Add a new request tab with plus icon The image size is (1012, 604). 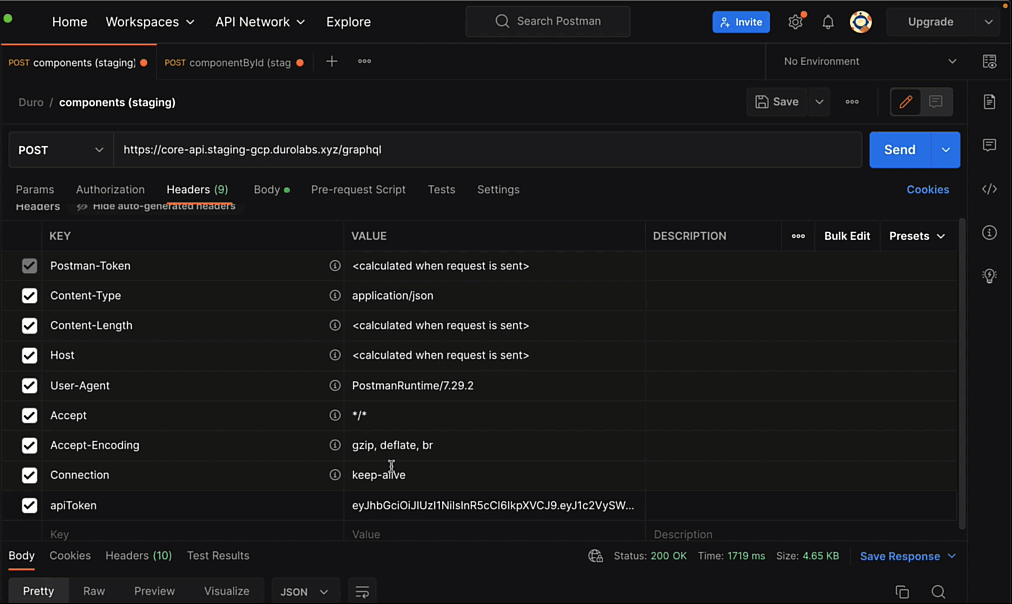click(332, 61)
